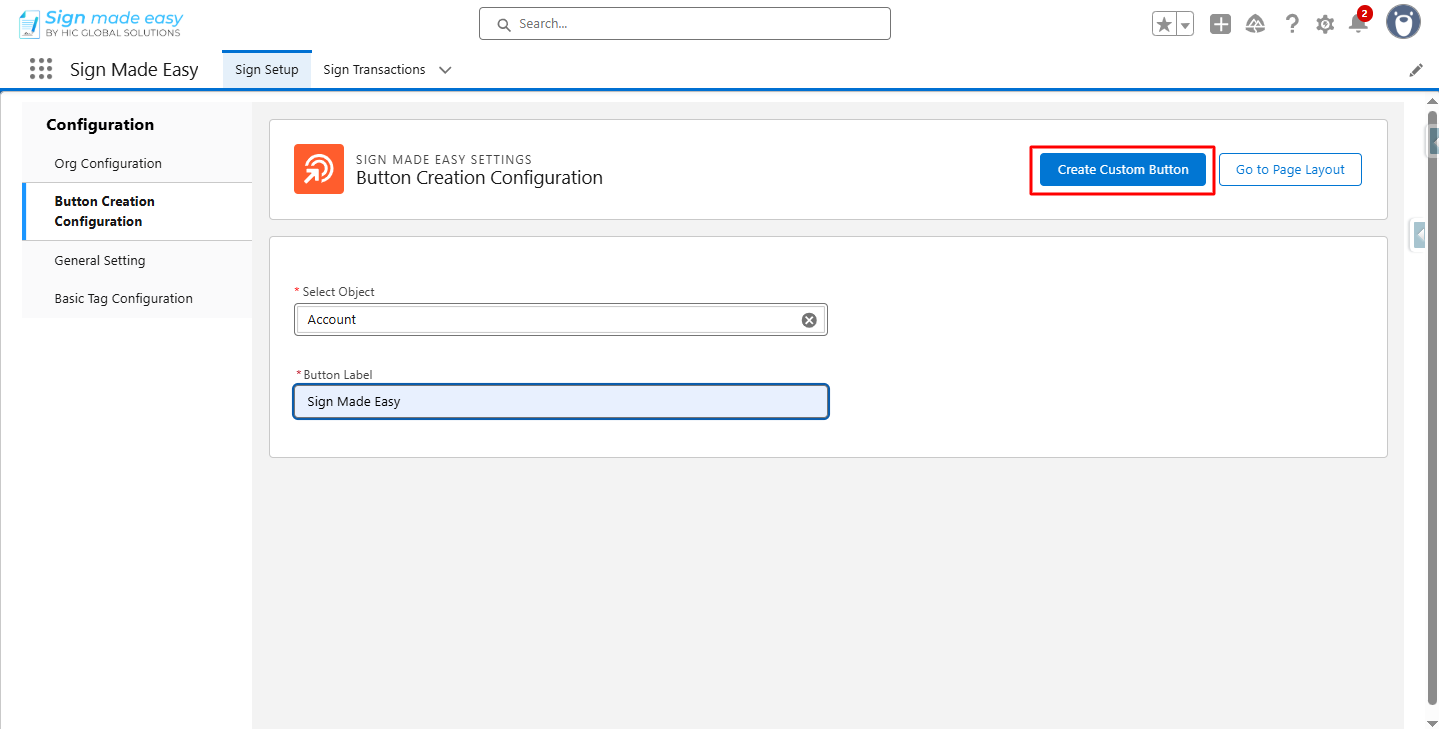Open the global actions plus icon
The image size is (1439, 729).
pyautogui.click(x=1220, y=24)
